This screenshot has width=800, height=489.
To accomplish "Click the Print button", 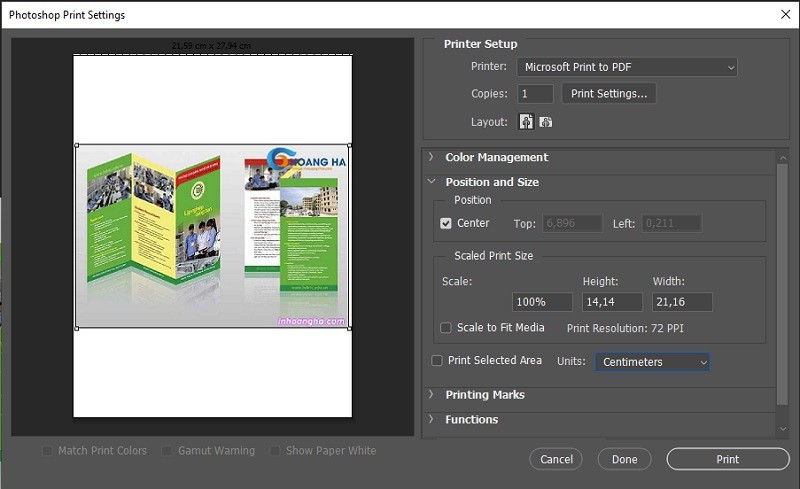I will pos(728,459).
